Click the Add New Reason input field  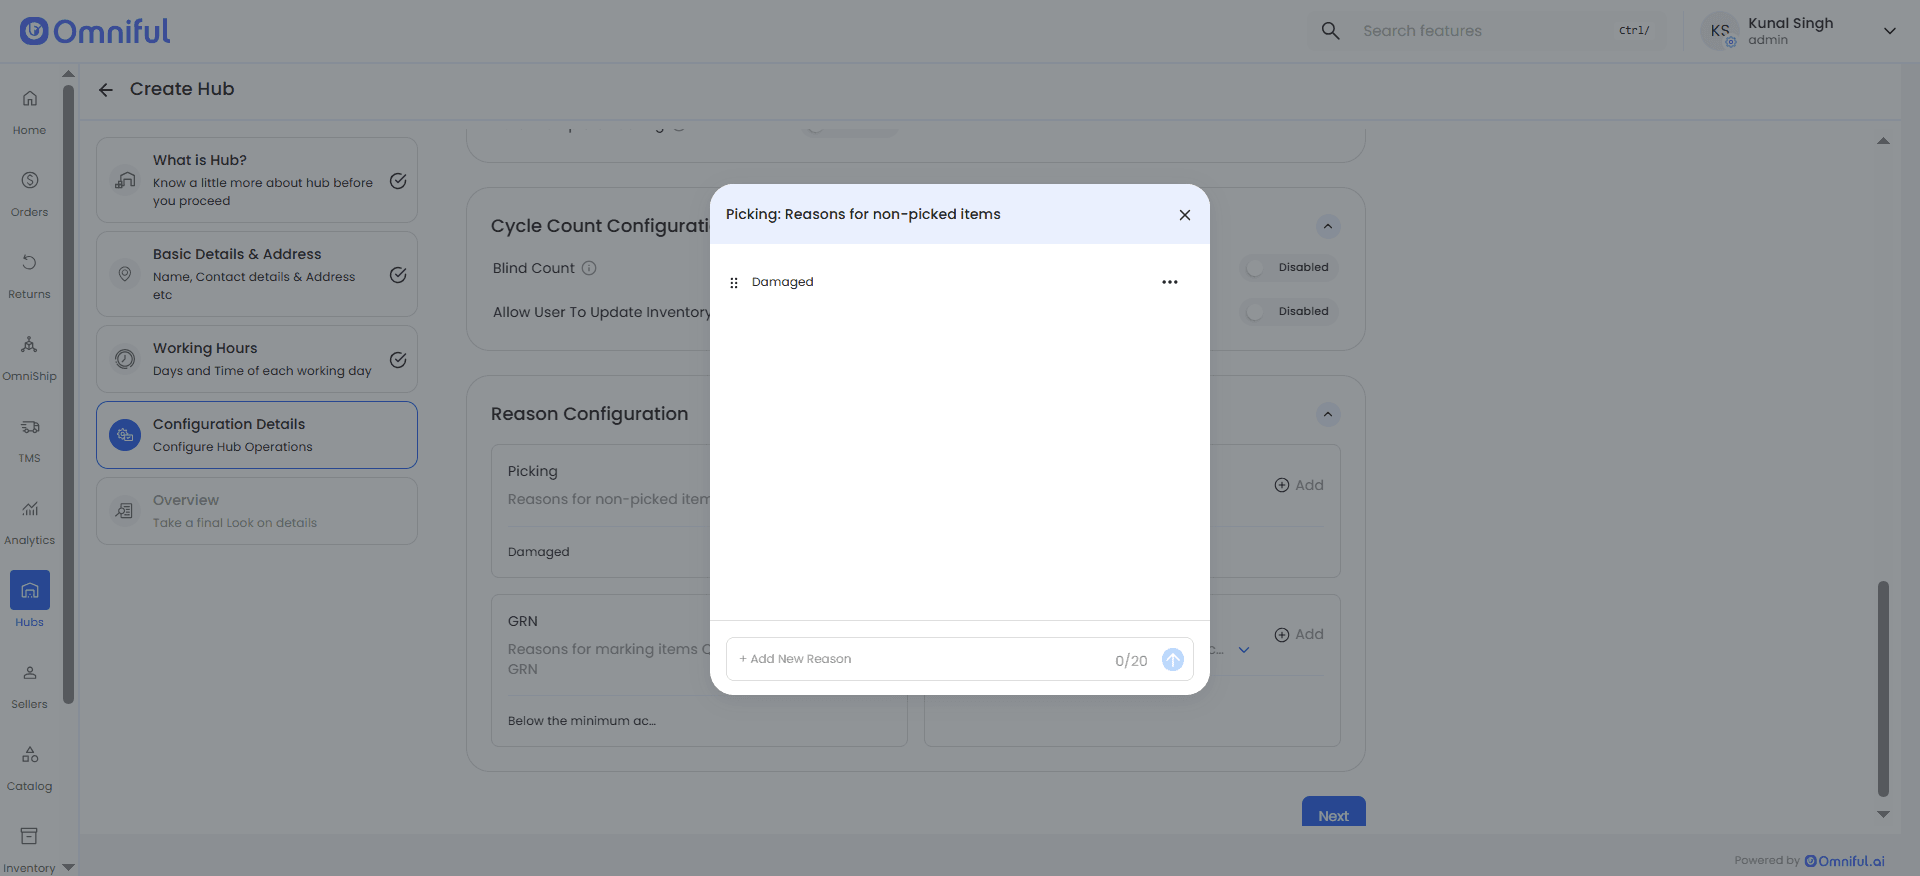click(920, 660)
